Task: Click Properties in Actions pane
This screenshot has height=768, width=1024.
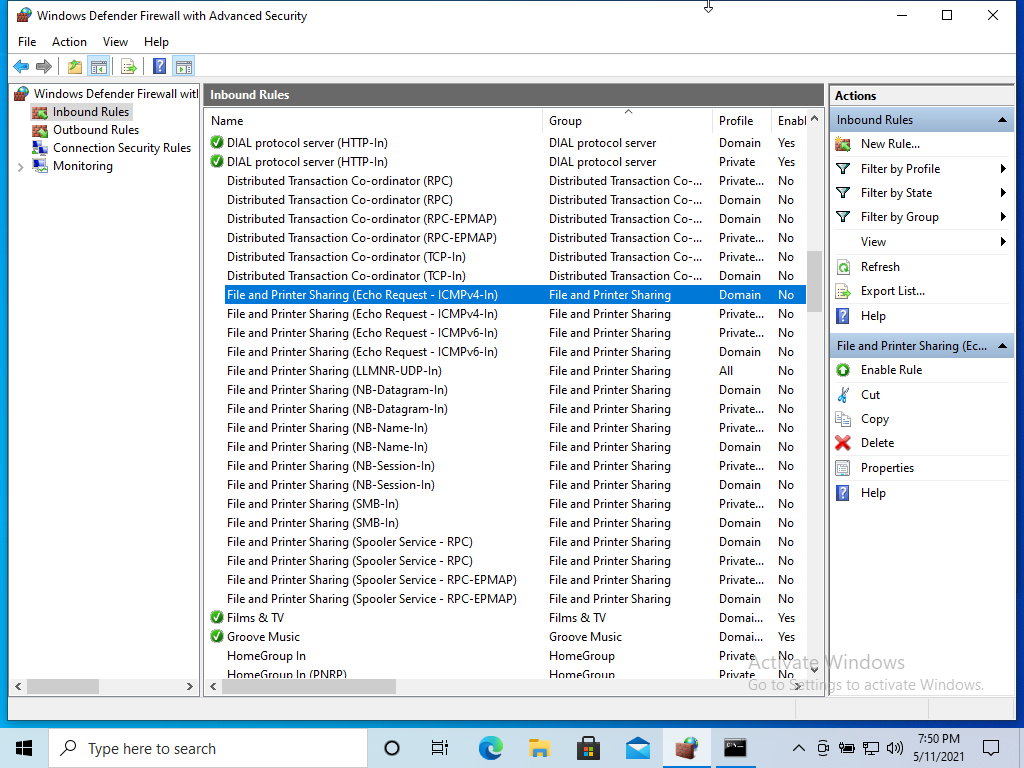Action: 887,468
